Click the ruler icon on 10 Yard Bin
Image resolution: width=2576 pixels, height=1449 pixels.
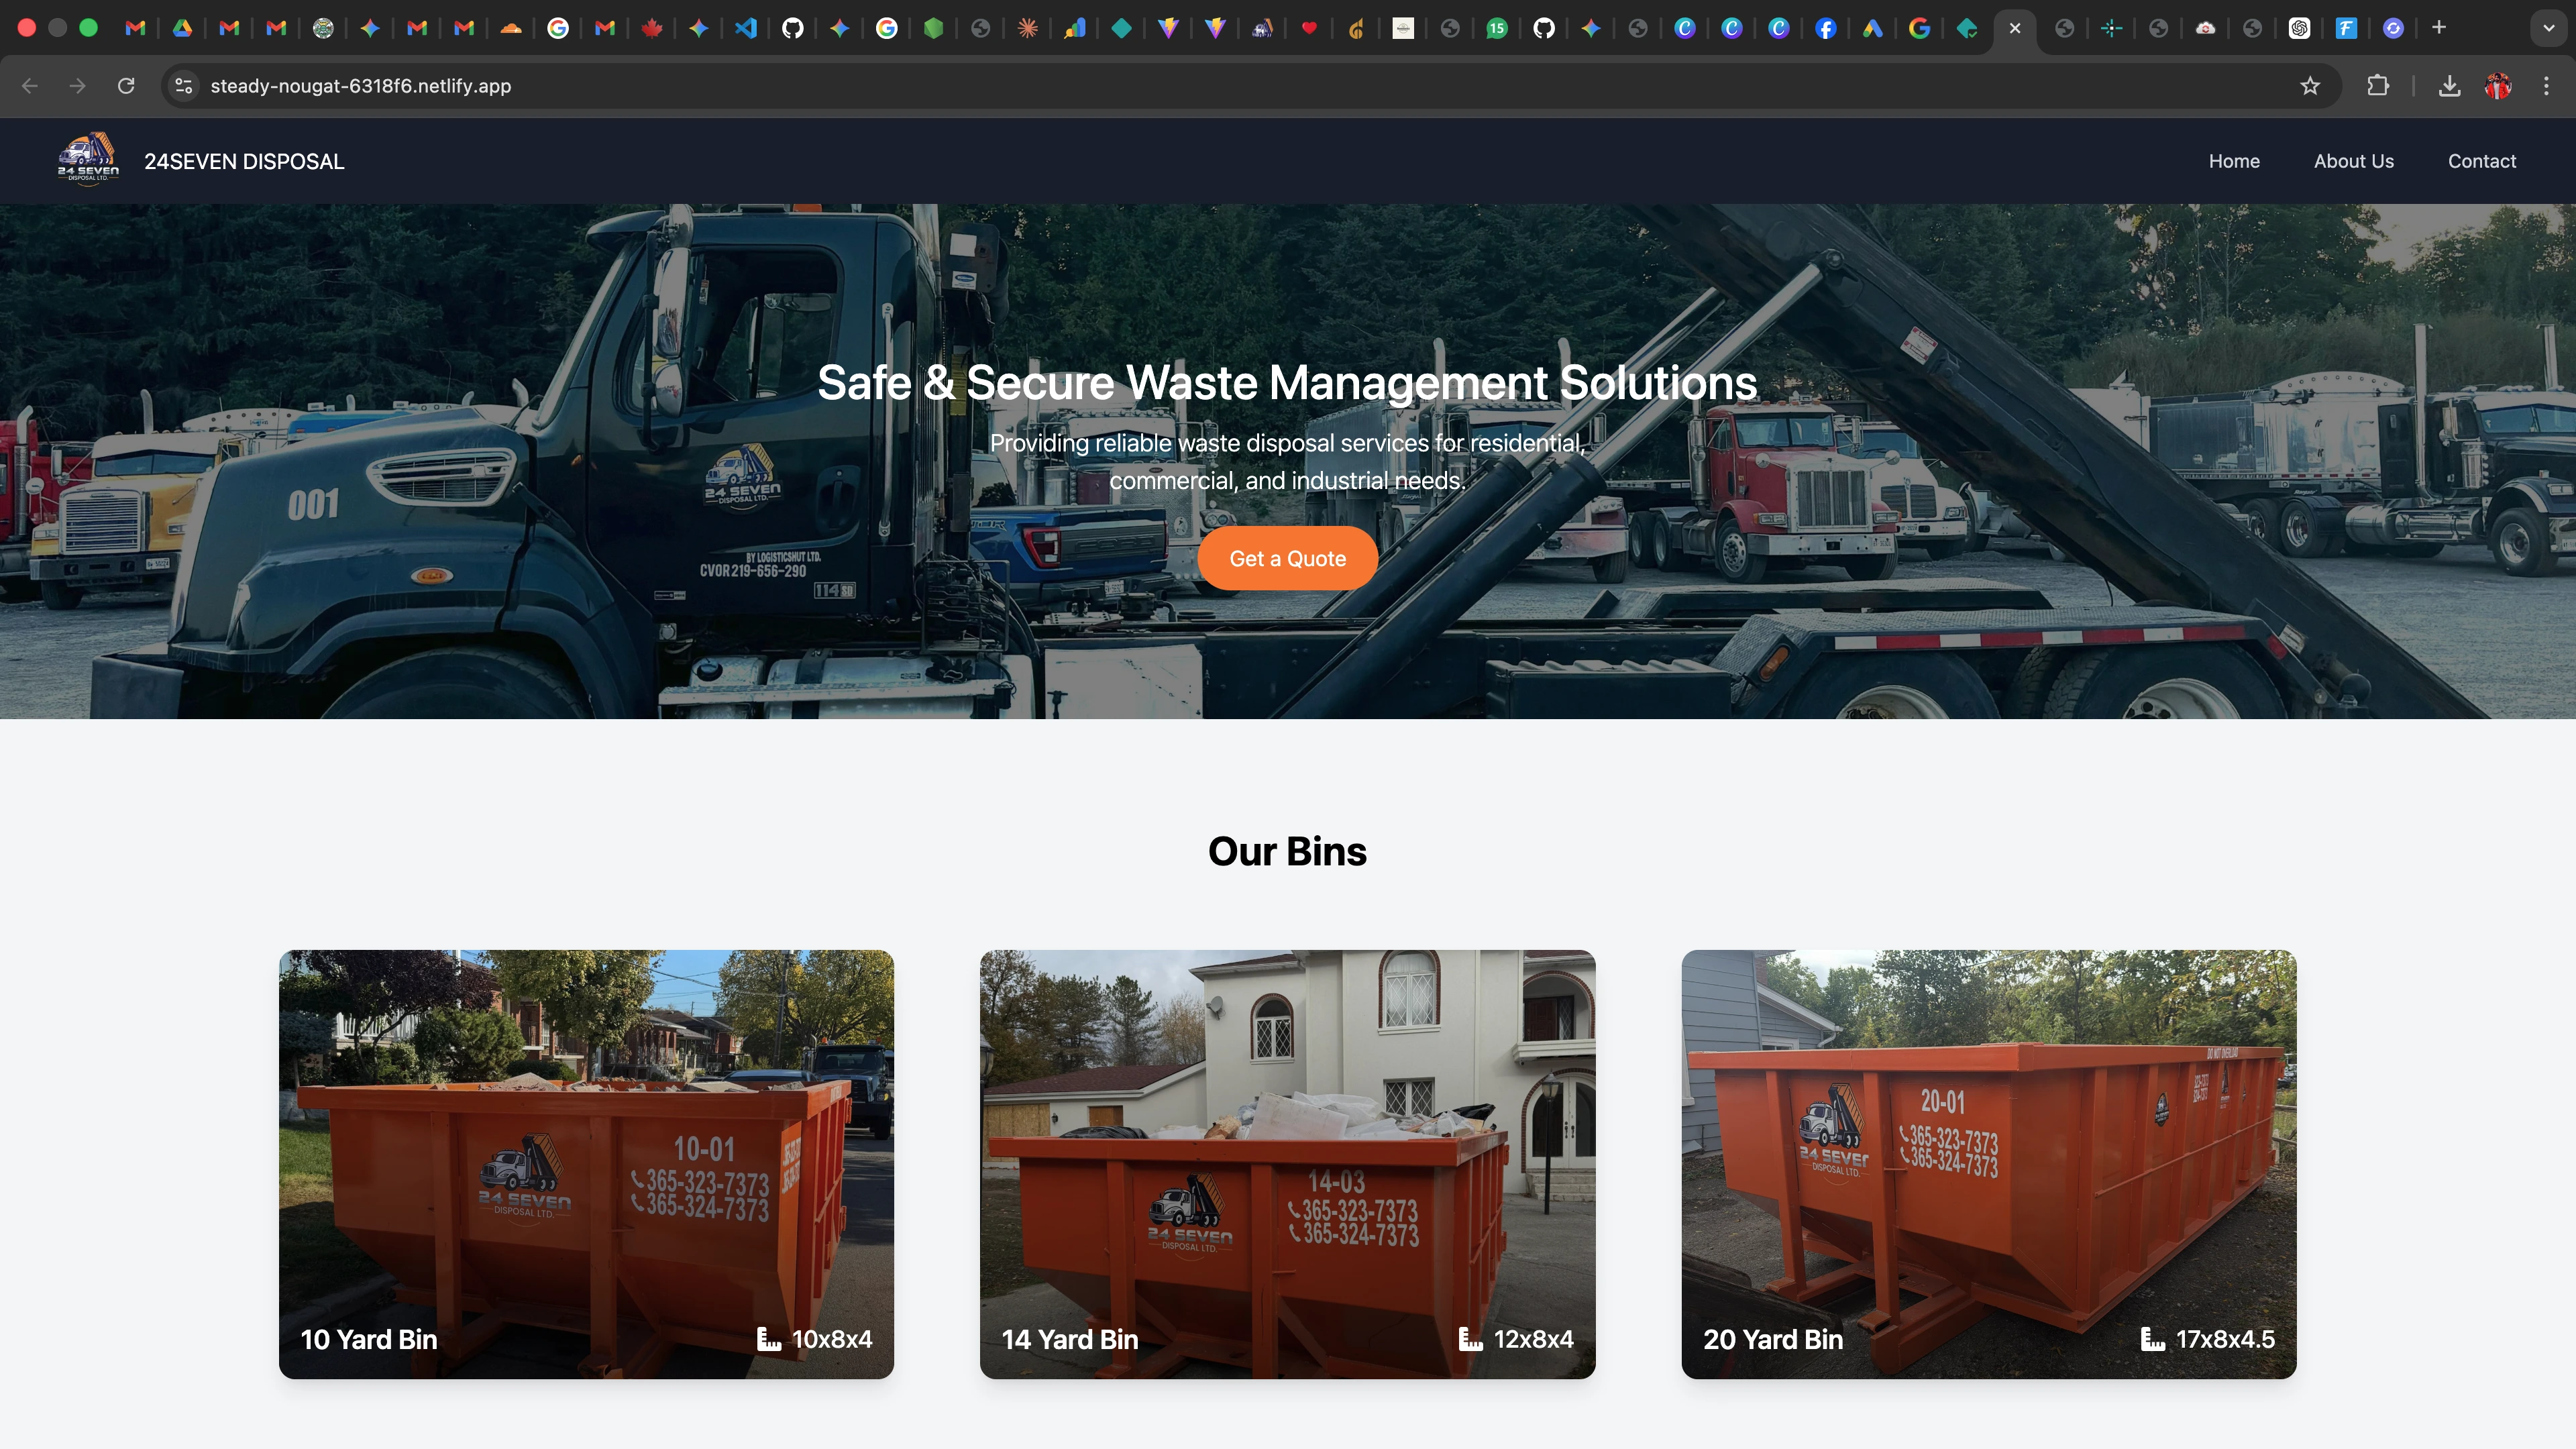[x=768, y=1339]
